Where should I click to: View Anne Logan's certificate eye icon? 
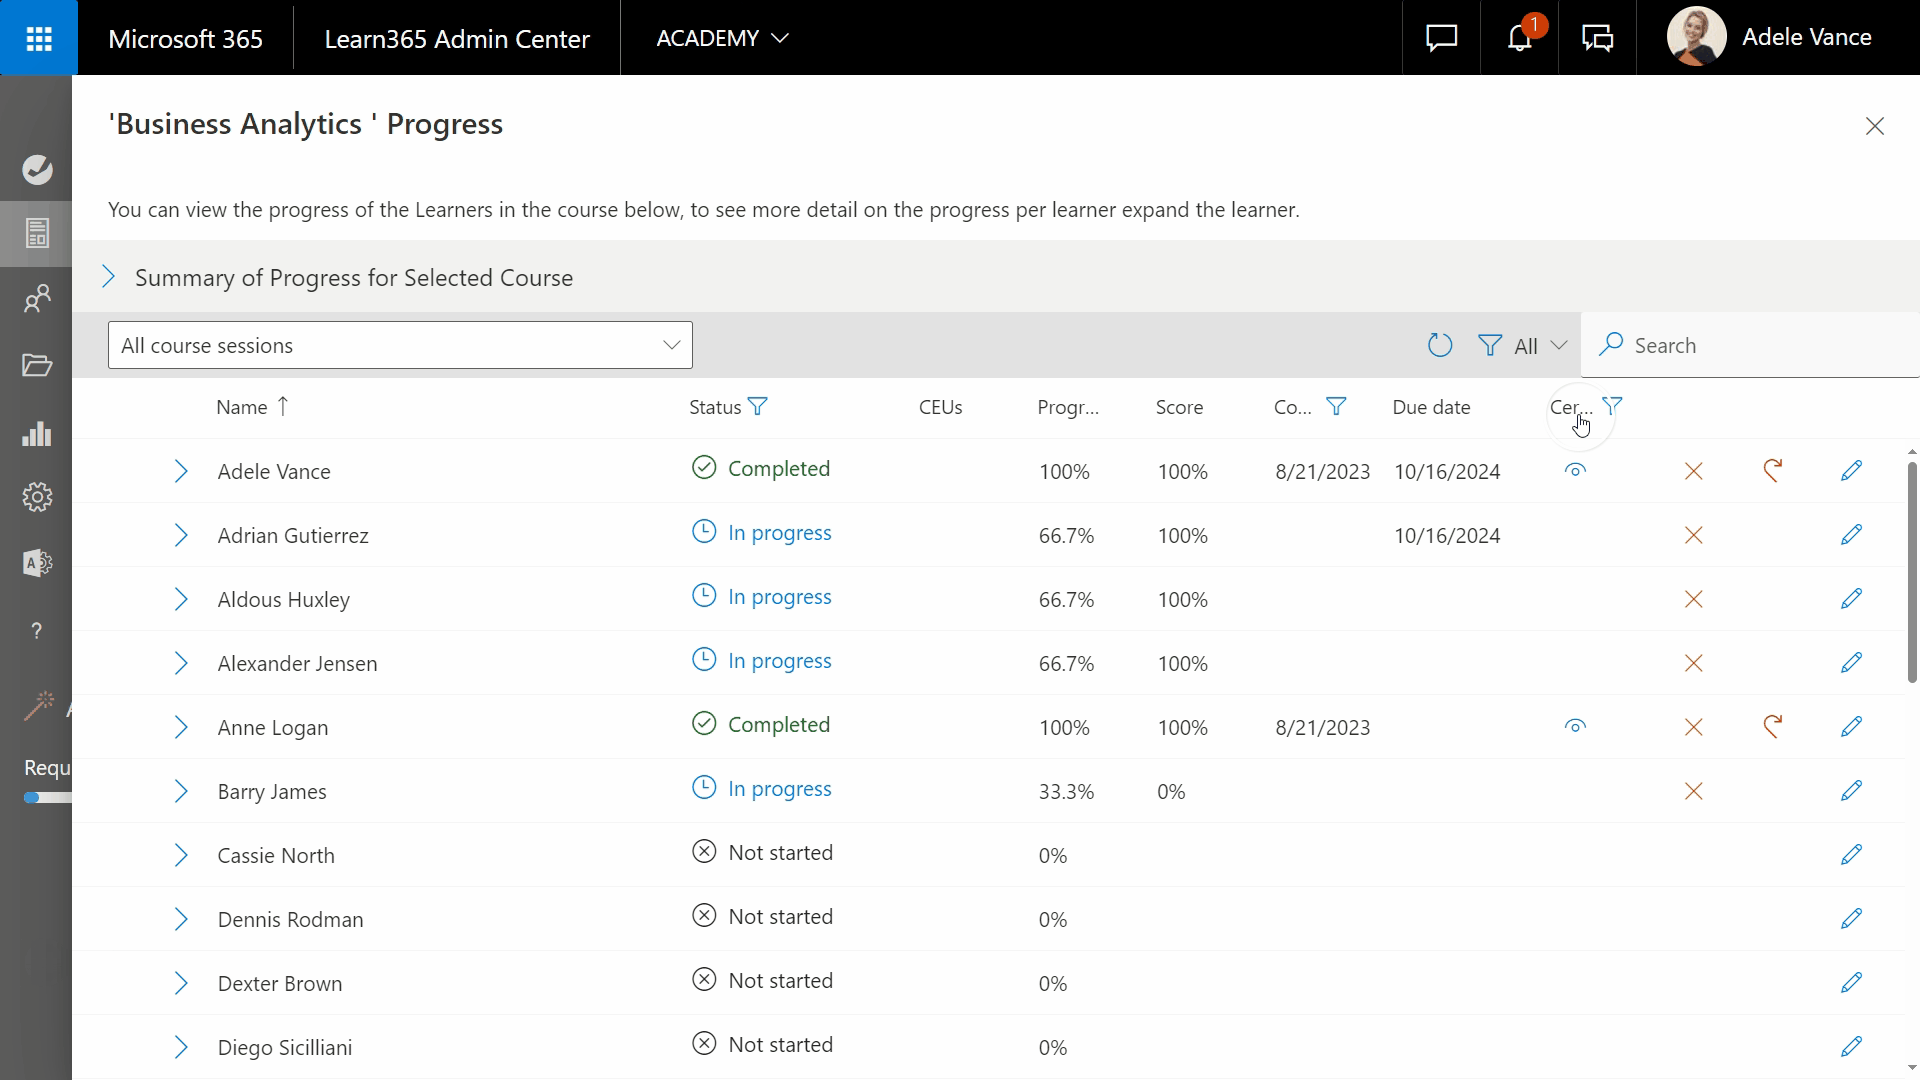point(1575,726)
